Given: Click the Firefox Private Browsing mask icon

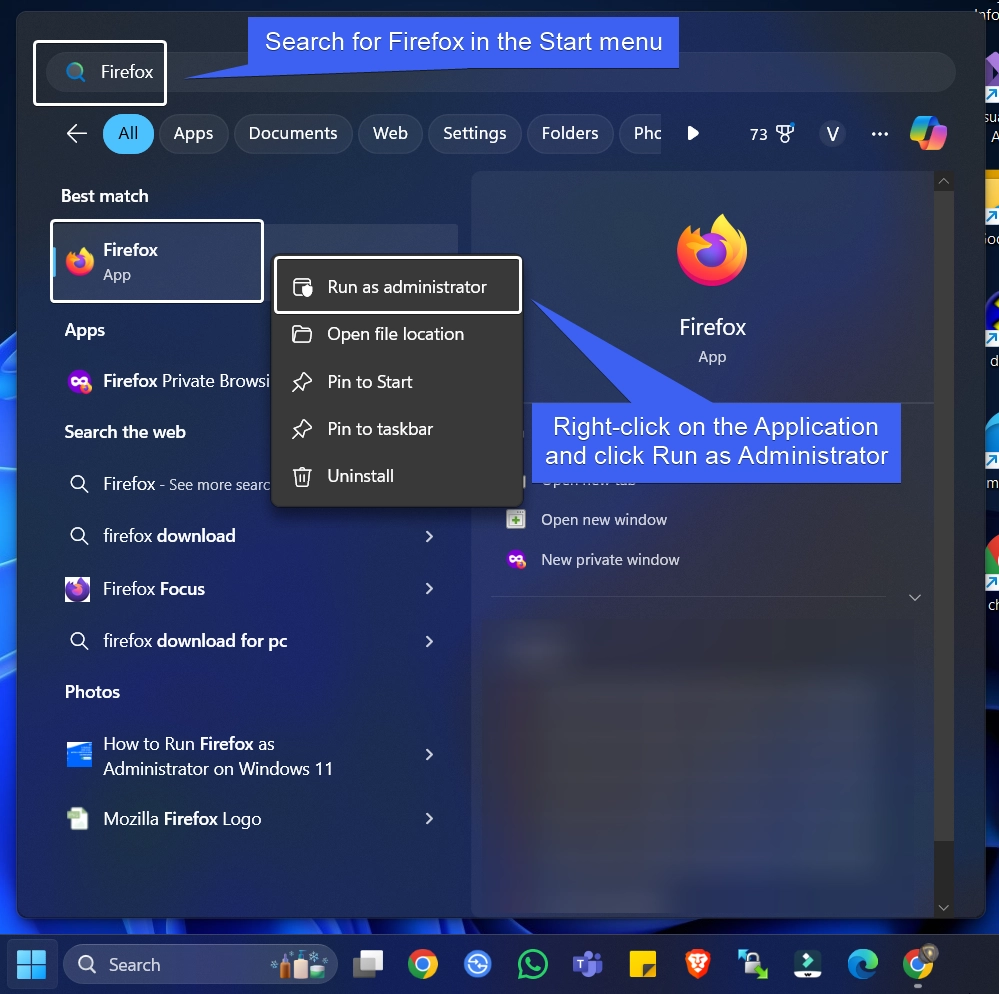Looking at the screenshot, I should coord(80,382).
